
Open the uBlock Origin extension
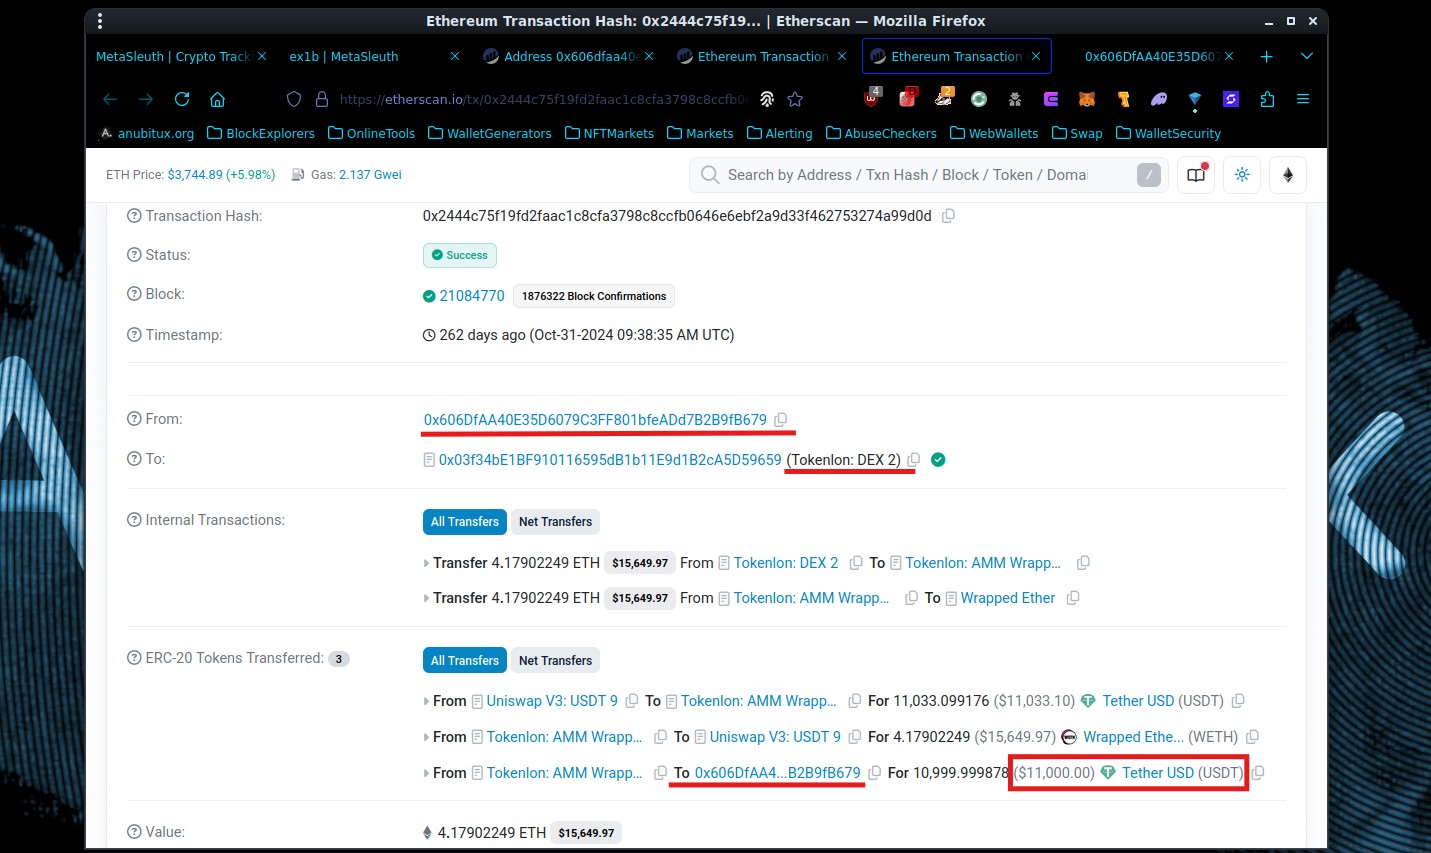(x=873, y=98)
